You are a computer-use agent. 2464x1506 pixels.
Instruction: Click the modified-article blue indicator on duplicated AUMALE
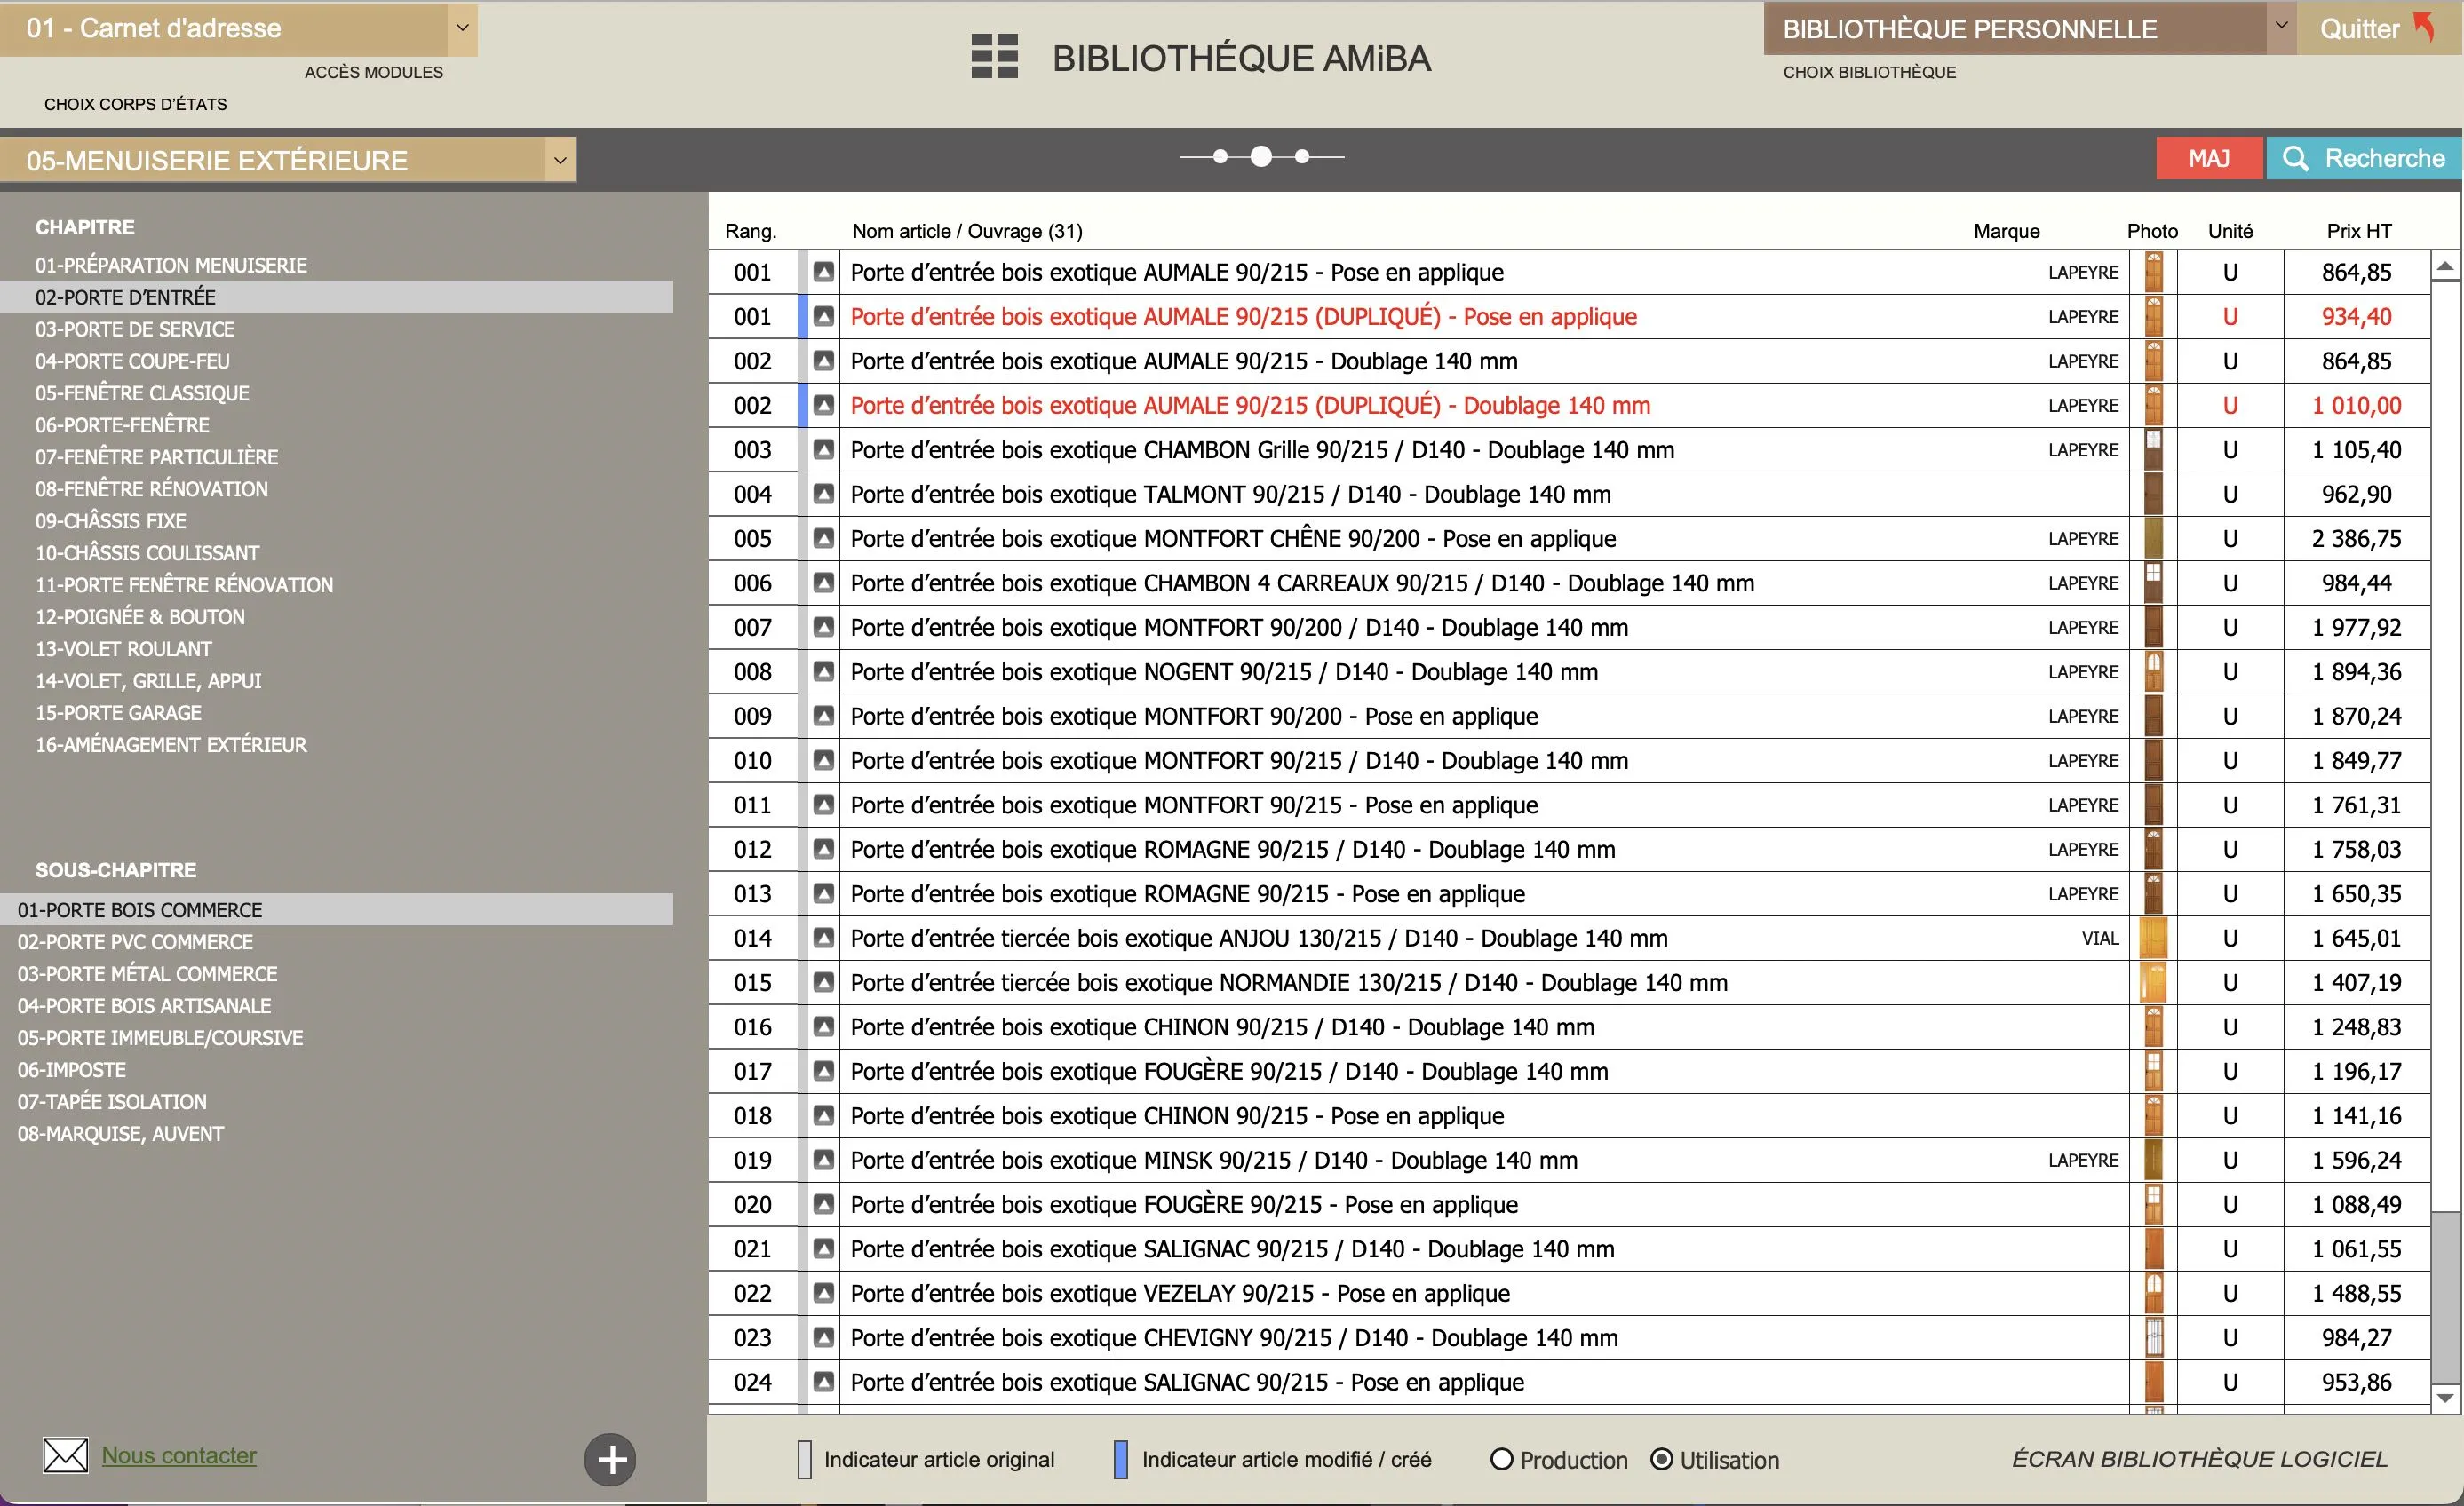click(802, 317)
